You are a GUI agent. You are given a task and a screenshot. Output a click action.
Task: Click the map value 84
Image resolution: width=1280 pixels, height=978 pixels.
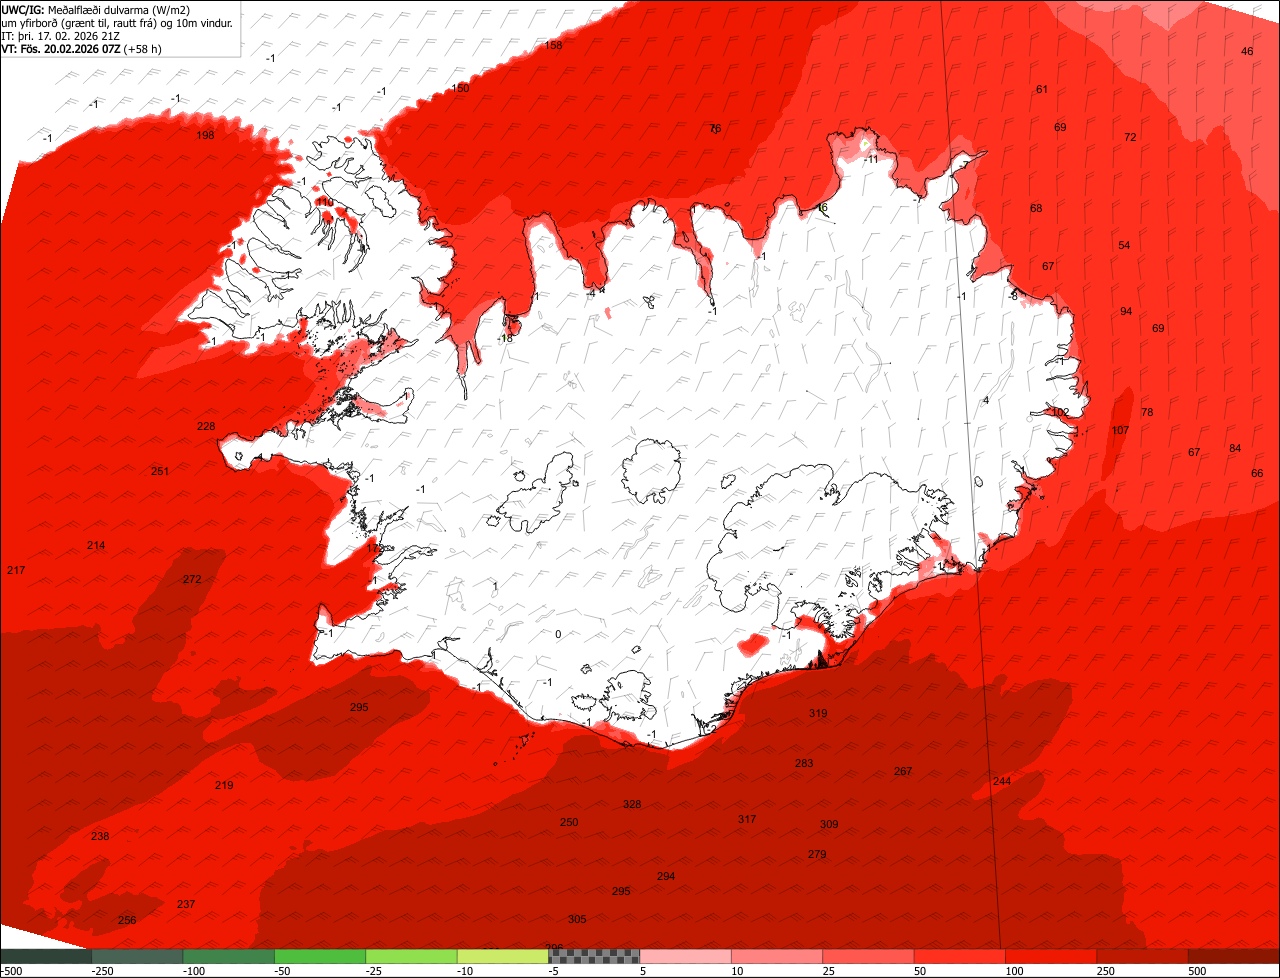tap(1235, 448)
